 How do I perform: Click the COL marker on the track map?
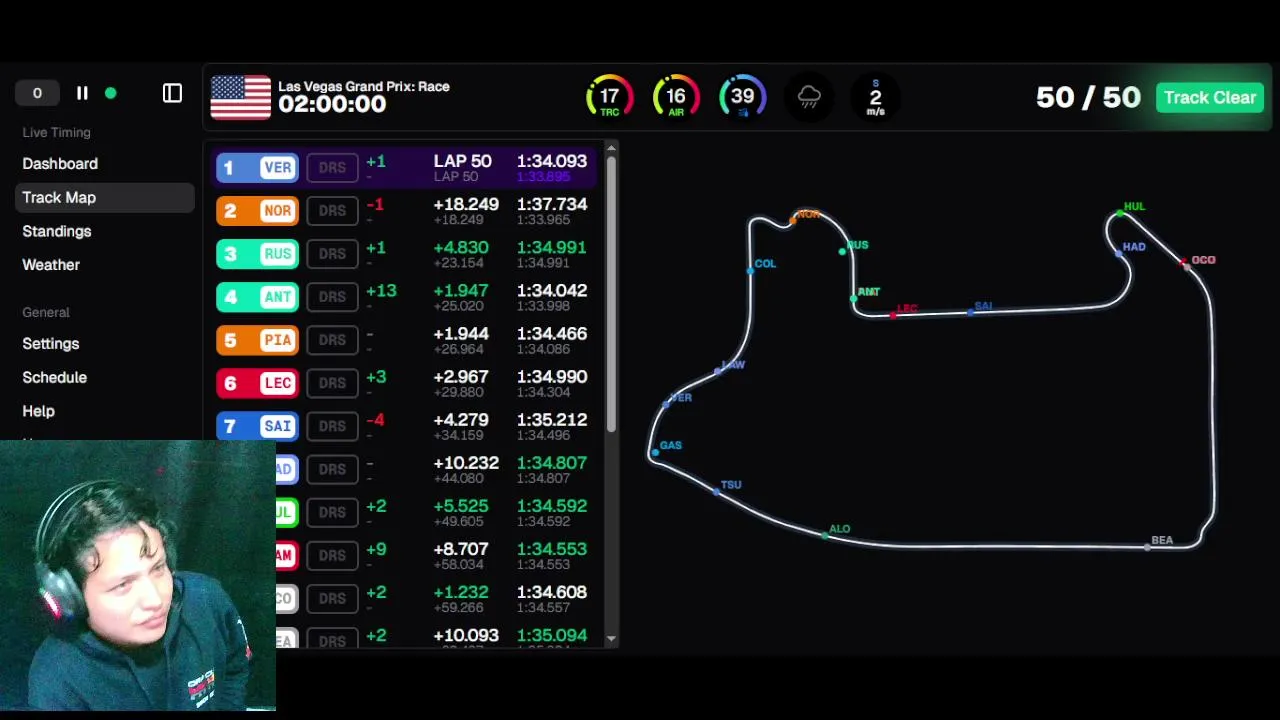coord(751,270)
